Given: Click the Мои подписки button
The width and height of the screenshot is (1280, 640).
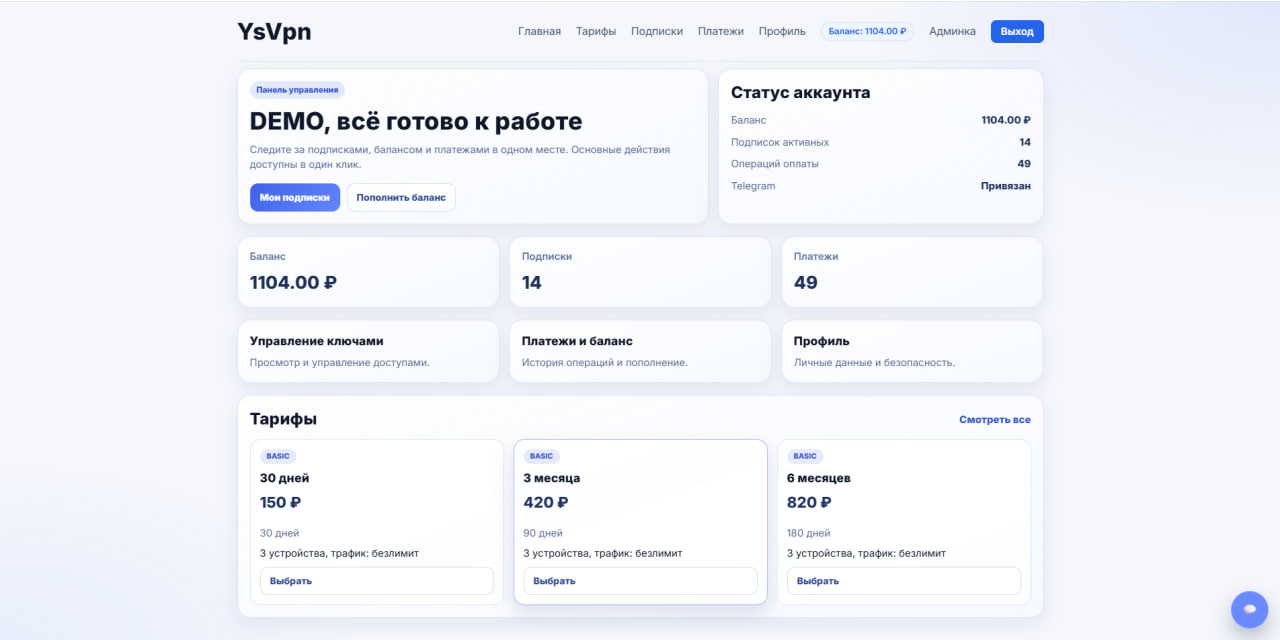Looking at the screenshot, I should pos(294,197).
